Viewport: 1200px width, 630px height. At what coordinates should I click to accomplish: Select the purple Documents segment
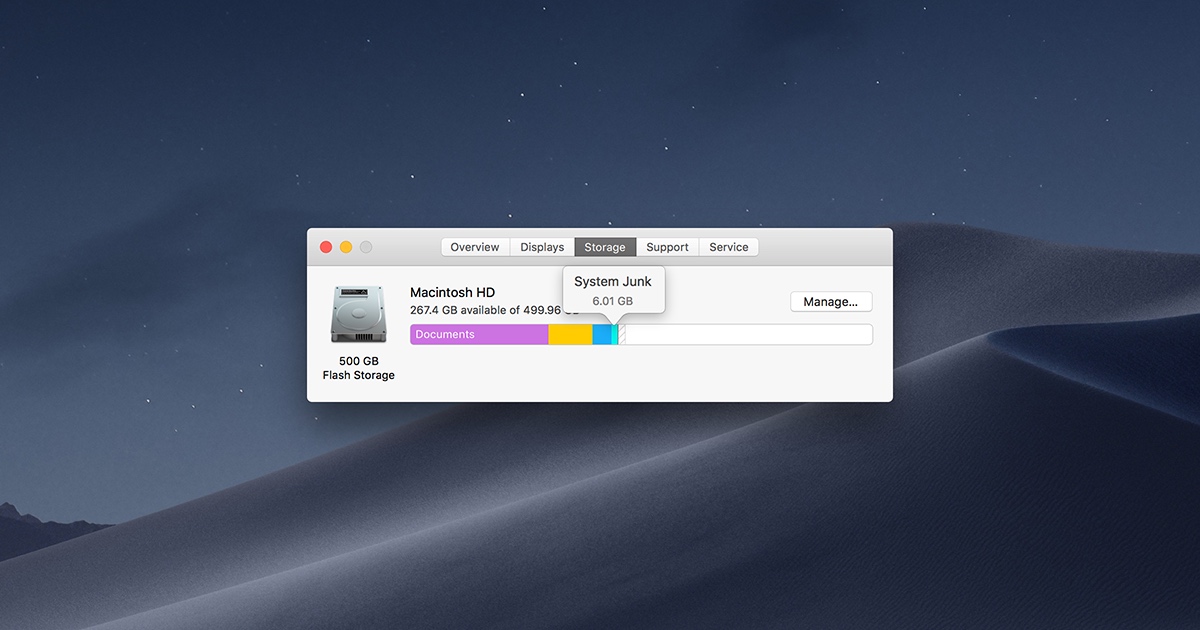click(x=480, y=334)
